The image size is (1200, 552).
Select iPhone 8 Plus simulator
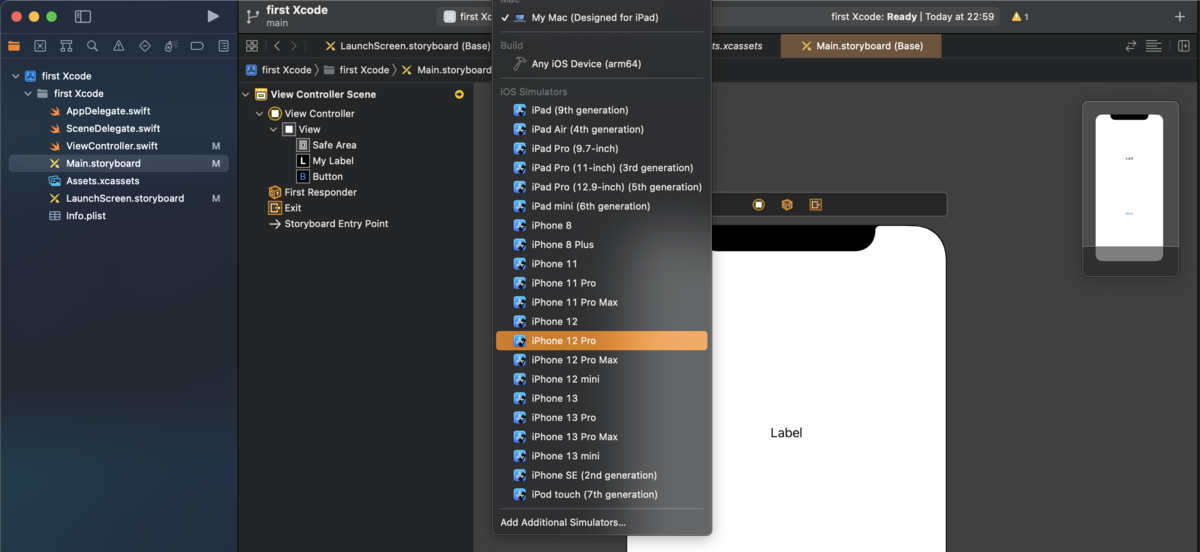[x=602, y=244]
